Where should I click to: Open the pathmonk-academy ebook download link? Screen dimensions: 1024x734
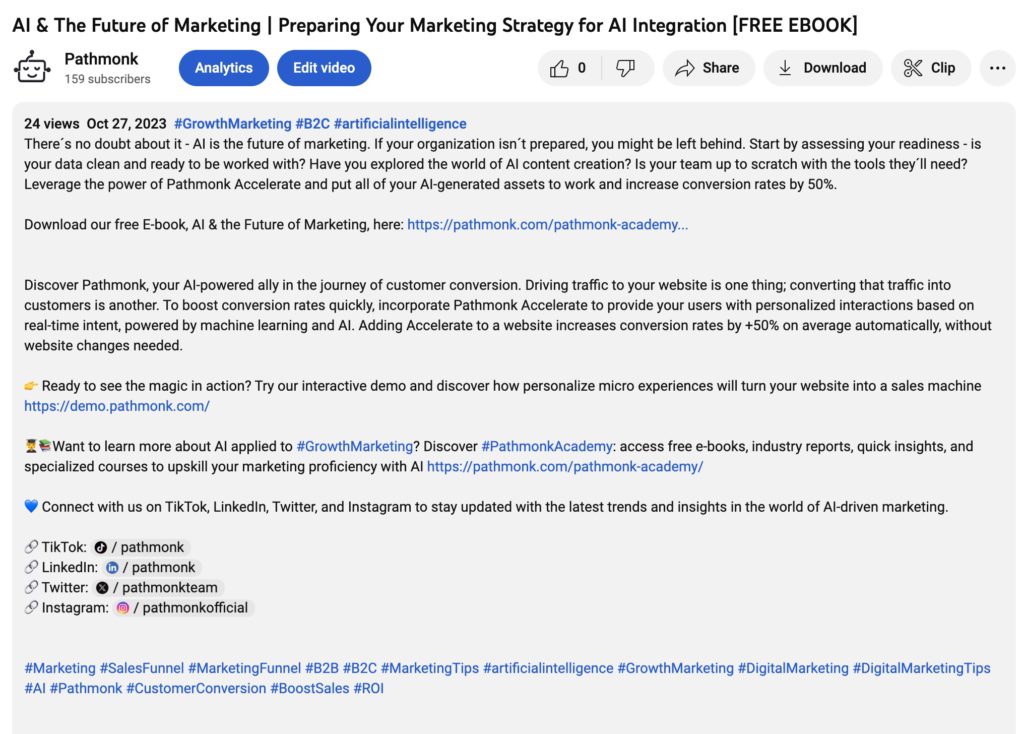click(547, 224)
